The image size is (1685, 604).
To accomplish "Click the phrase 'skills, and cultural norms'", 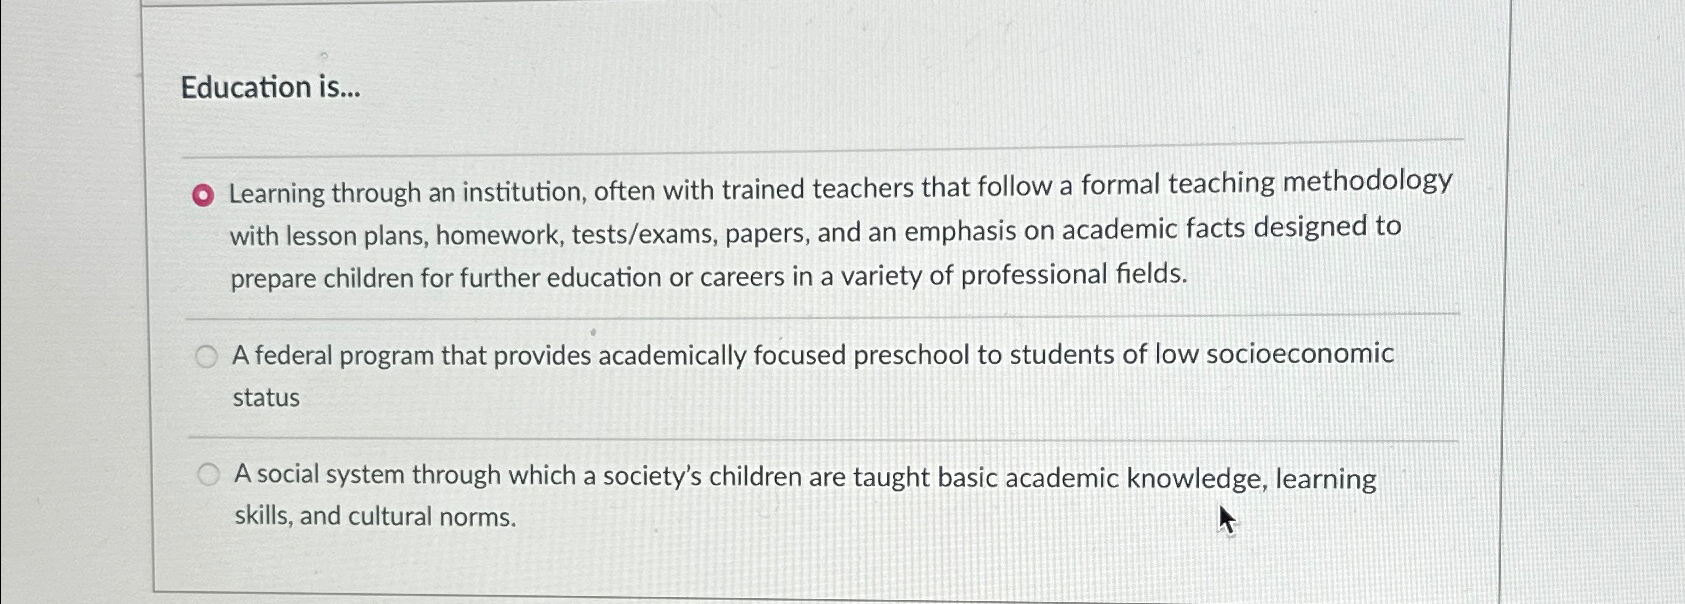I will [x=373, y=517].
